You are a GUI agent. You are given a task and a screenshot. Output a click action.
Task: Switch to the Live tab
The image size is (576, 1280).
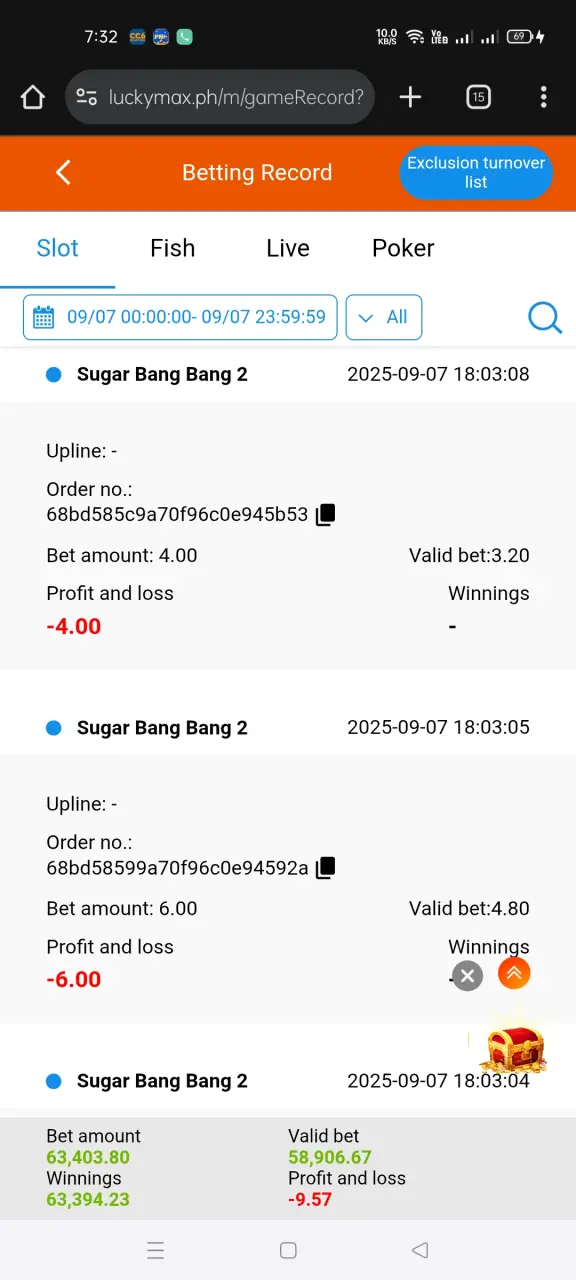288,248
